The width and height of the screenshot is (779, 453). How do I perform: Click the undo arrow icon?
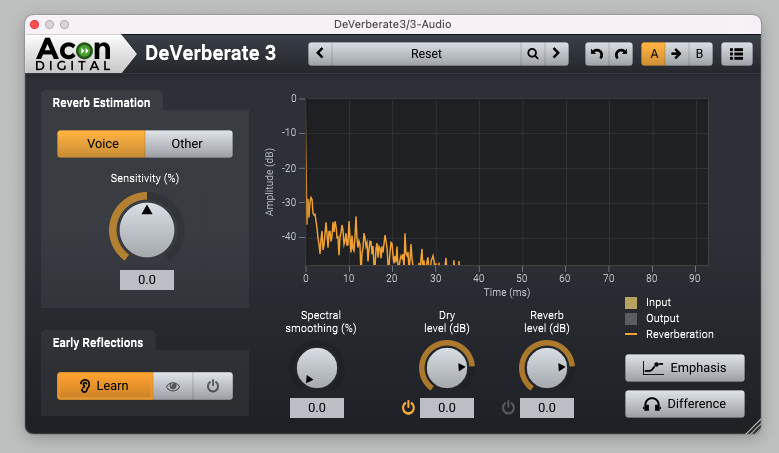[x=597, y=54]
